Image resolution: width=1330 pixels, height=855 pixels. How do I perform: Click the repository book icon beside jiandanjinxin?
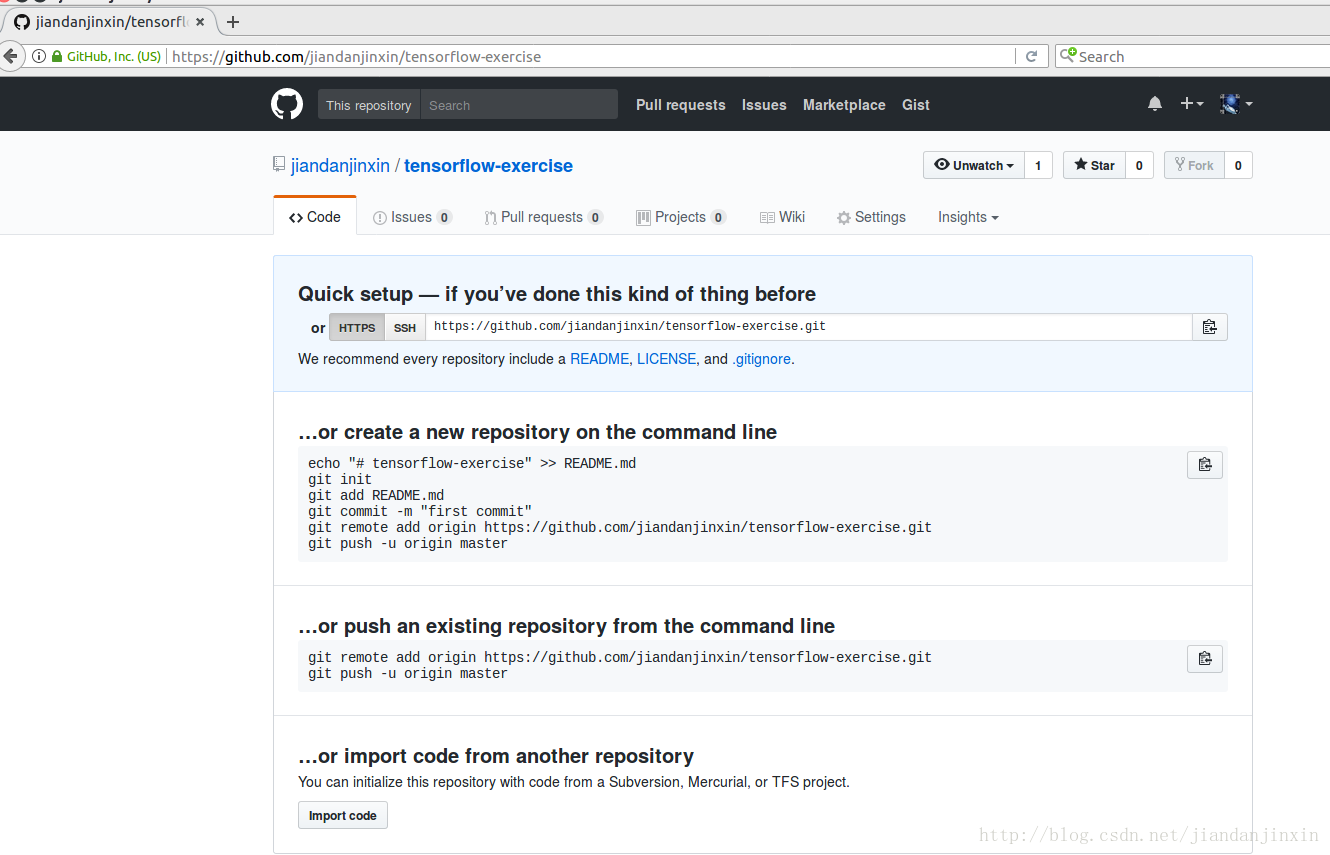click(279, 165)
